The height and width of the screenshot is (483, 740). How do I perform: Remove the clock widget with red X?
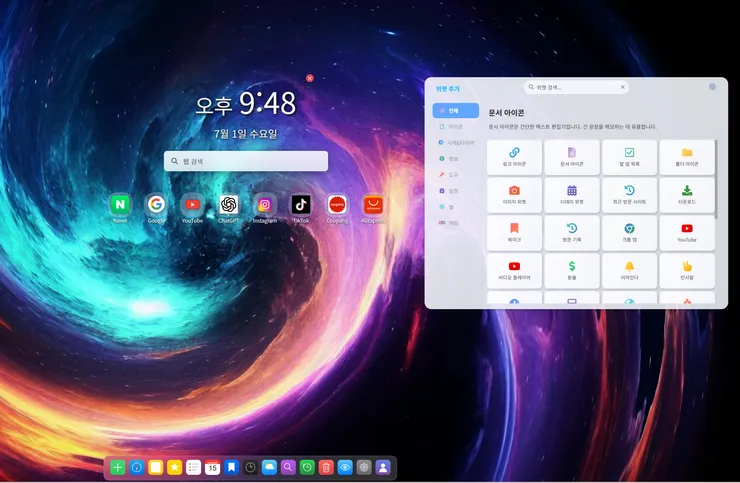pyautogui.click(x=310, y=78)
